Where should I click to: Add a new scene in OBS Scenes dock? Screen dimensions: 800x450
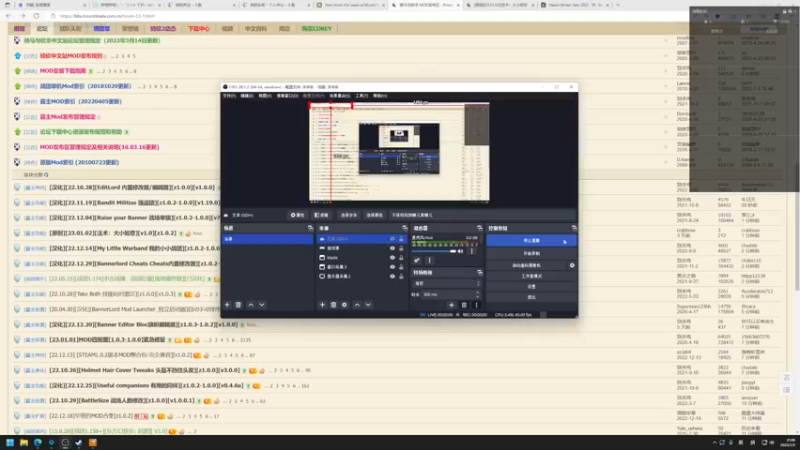point(228,305)
